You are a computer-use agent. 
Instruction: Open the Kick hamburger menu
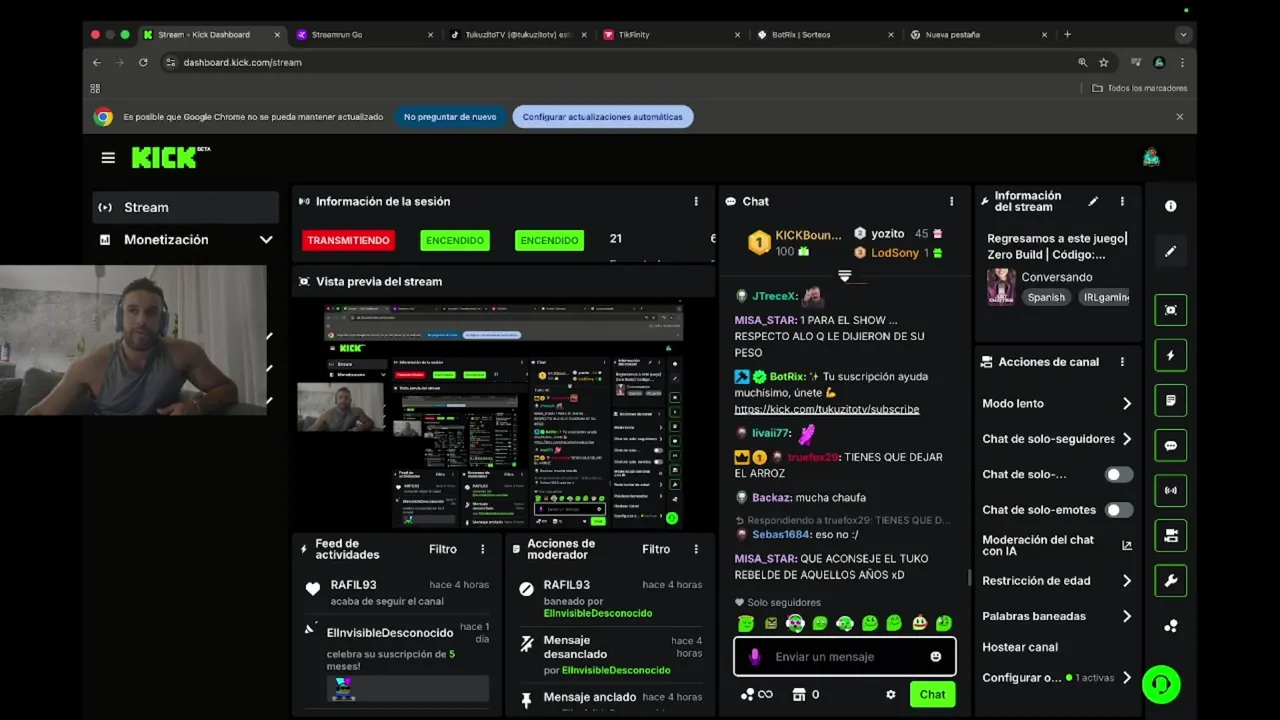(108, 157)
